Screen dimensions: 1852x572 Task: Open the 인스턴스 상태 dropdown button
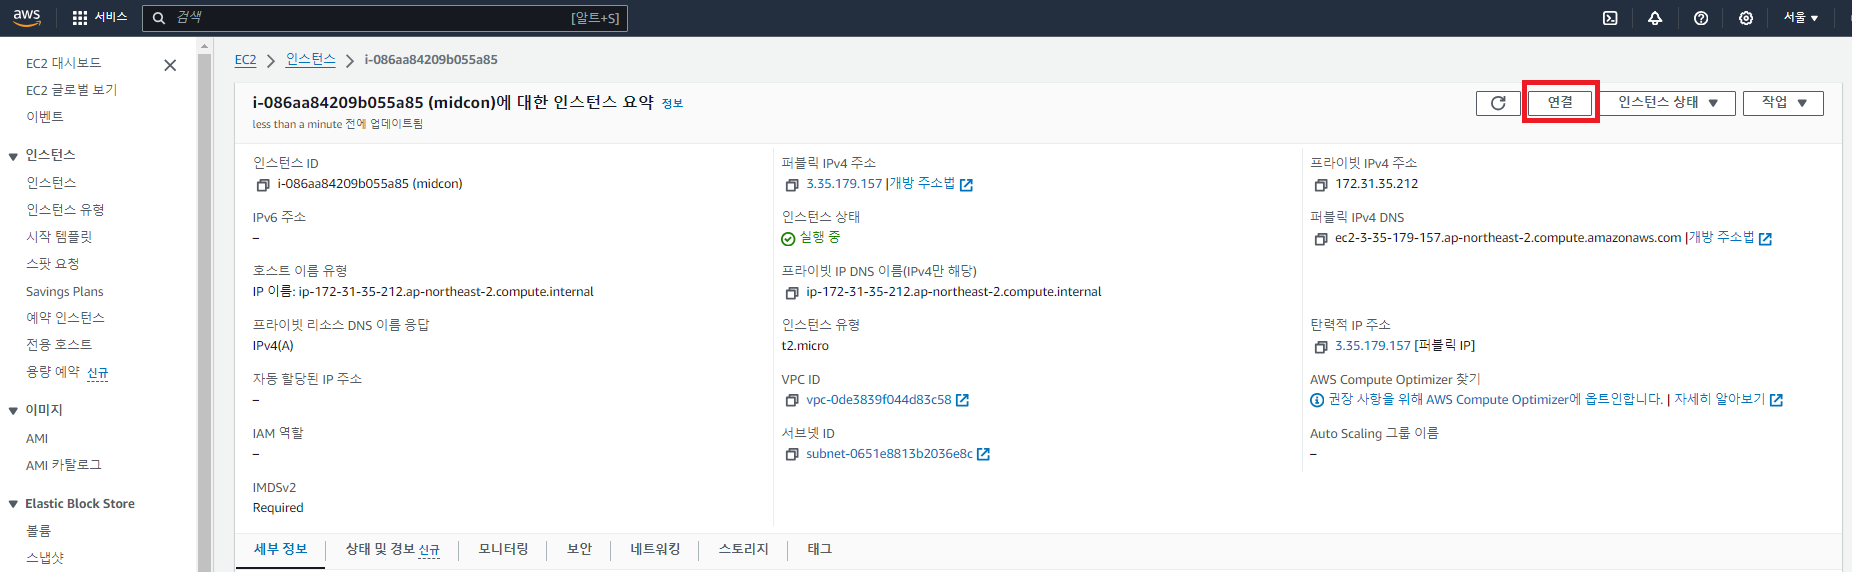tap(1667, 103)
